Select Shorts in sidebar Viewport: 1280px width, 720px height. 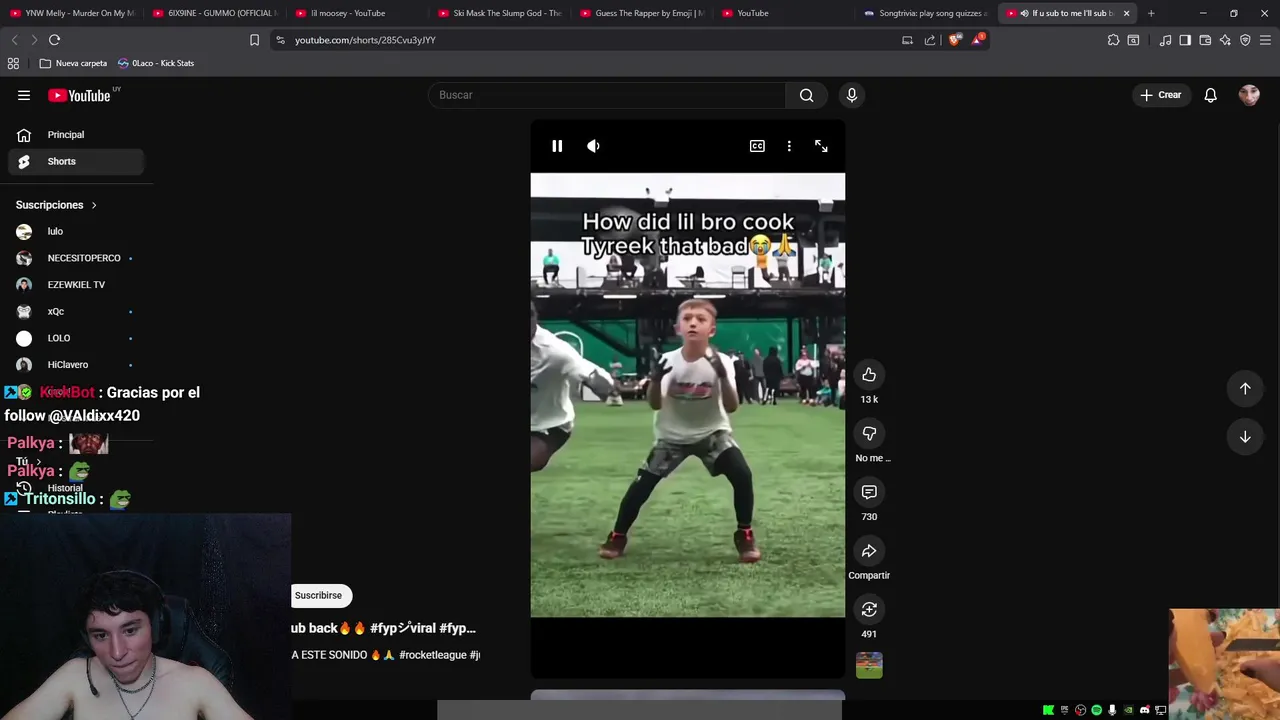[76, 161]
